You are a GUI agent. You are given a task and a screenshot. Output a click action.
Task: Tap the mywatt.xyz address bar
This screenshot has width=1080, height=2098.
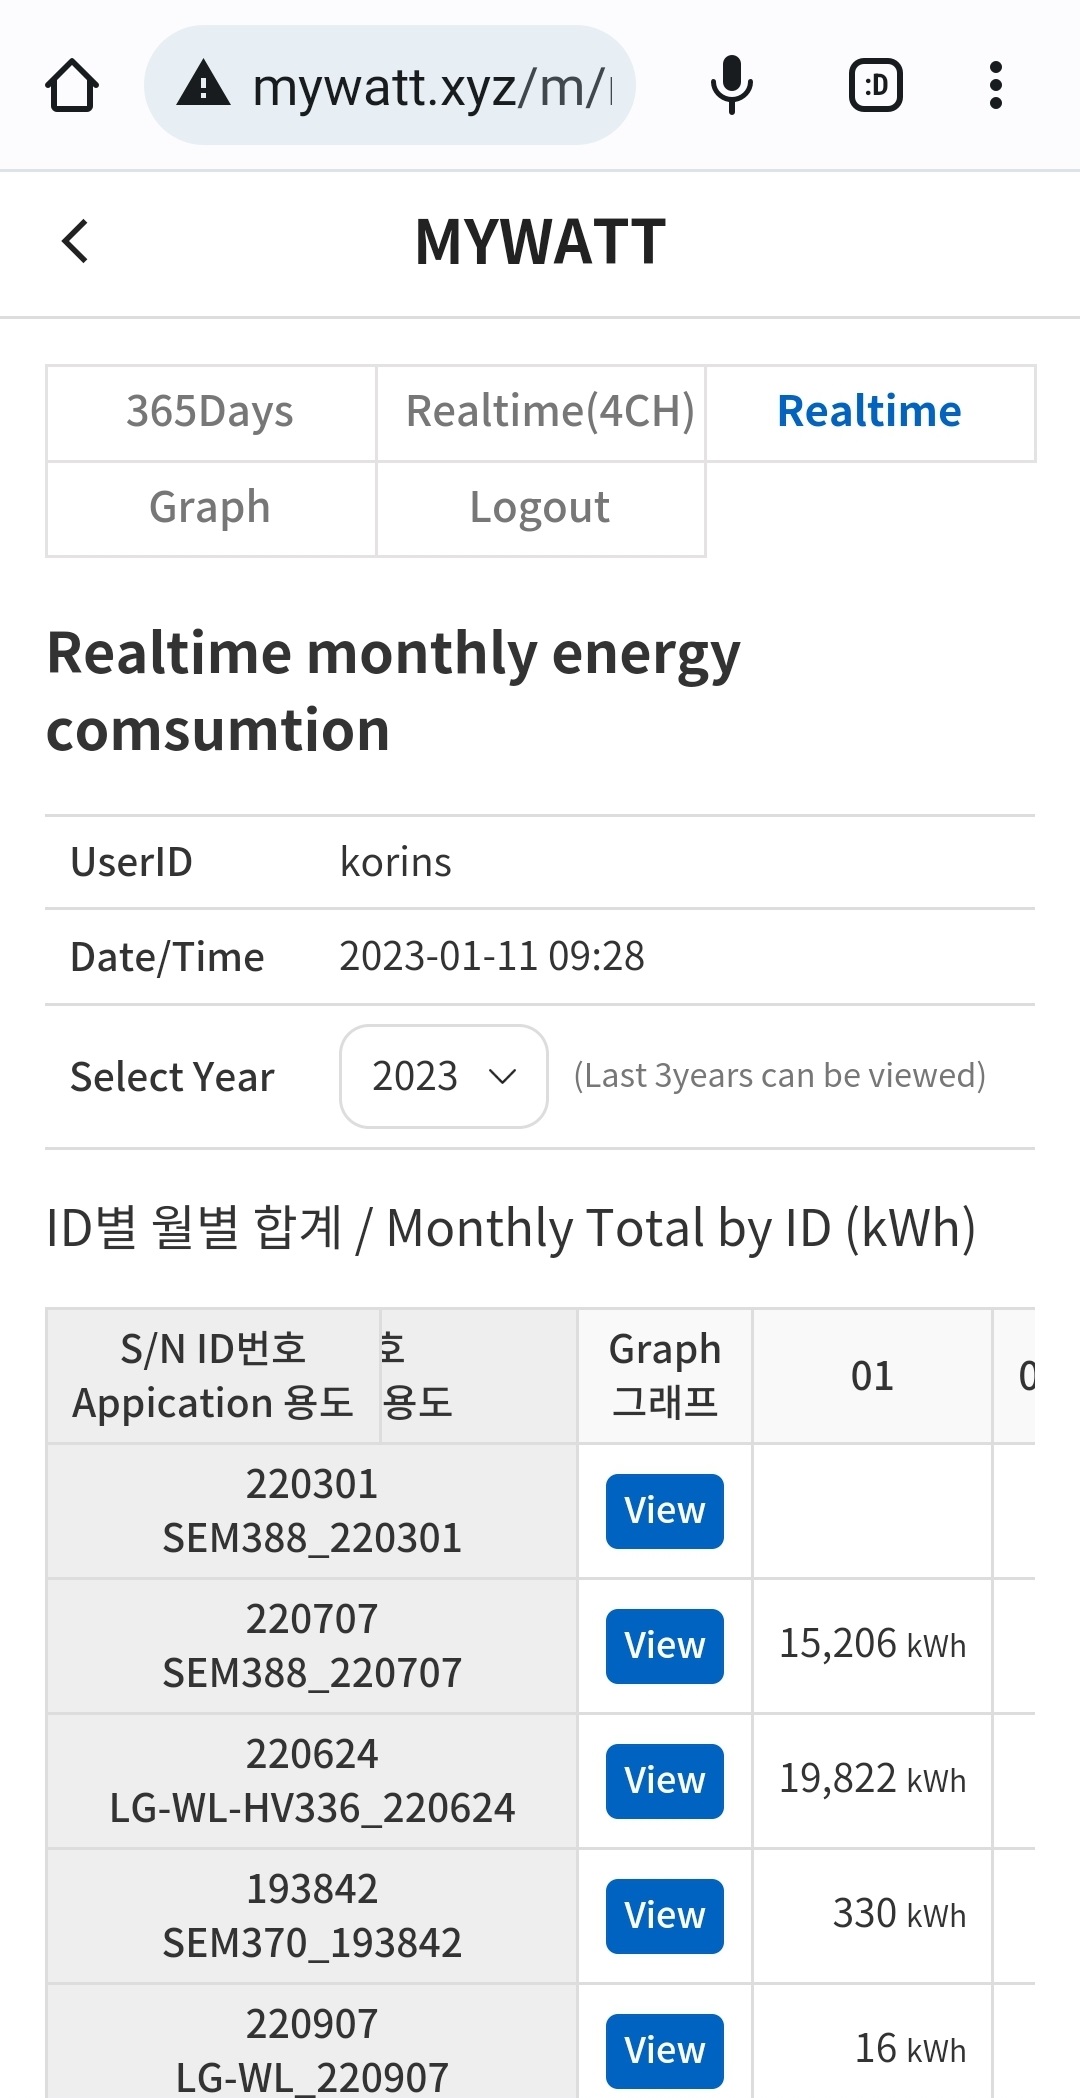pos(430,86)
